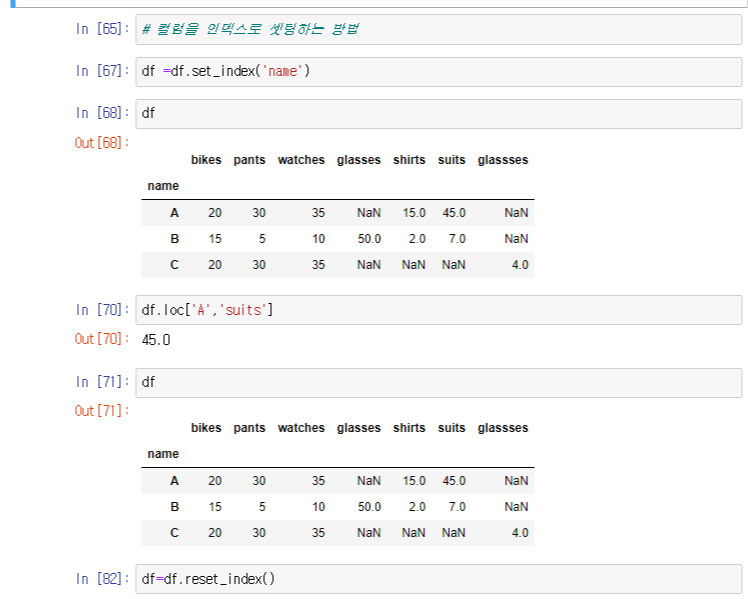Click 'glasses' header in Out[68] table
The image size is (748, 599).
[359, 160]
